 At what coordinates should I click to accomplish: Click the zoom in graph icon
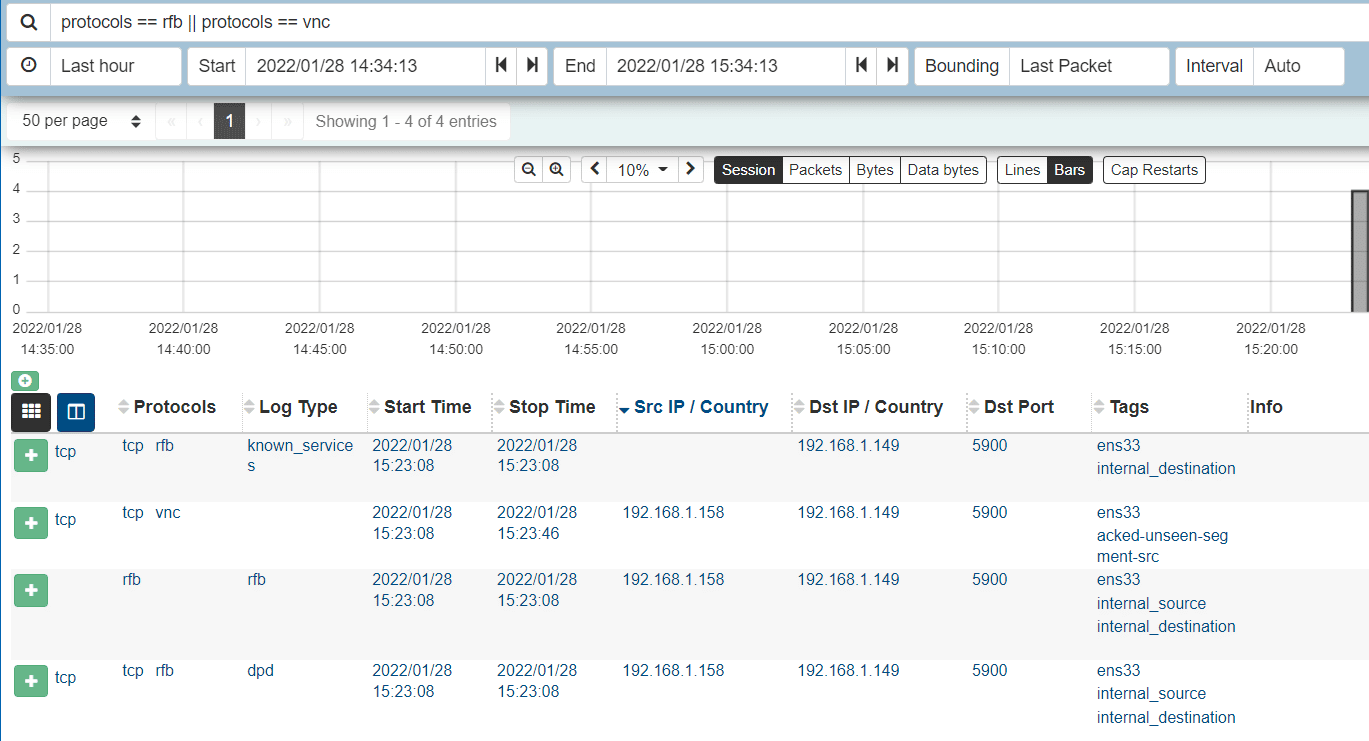[x=557, y=170]
